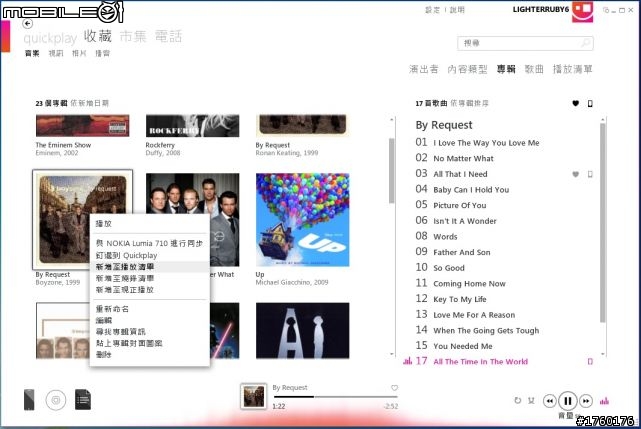Choose 編輯 edit menu item
Screen dimensions: 641x429
pyautogui.click(x=103, y=320)
